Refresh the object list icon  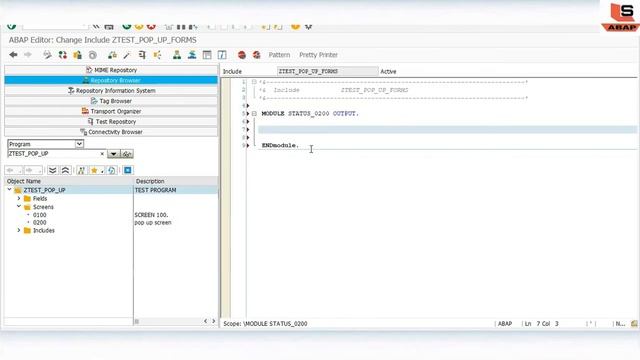pos(111,170)
